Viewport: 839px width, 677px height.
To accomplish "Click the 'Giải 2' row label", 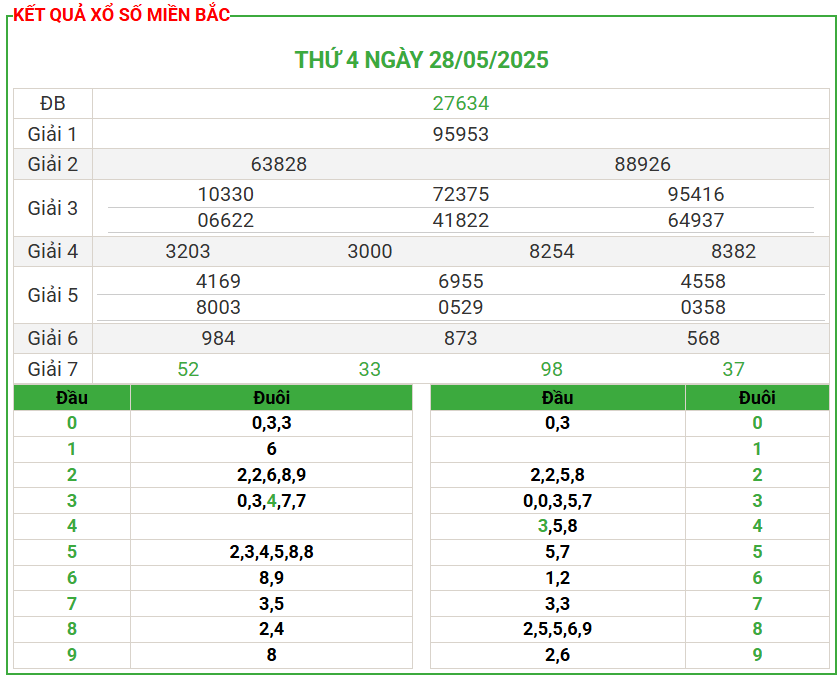I will (x=52, y=164).
